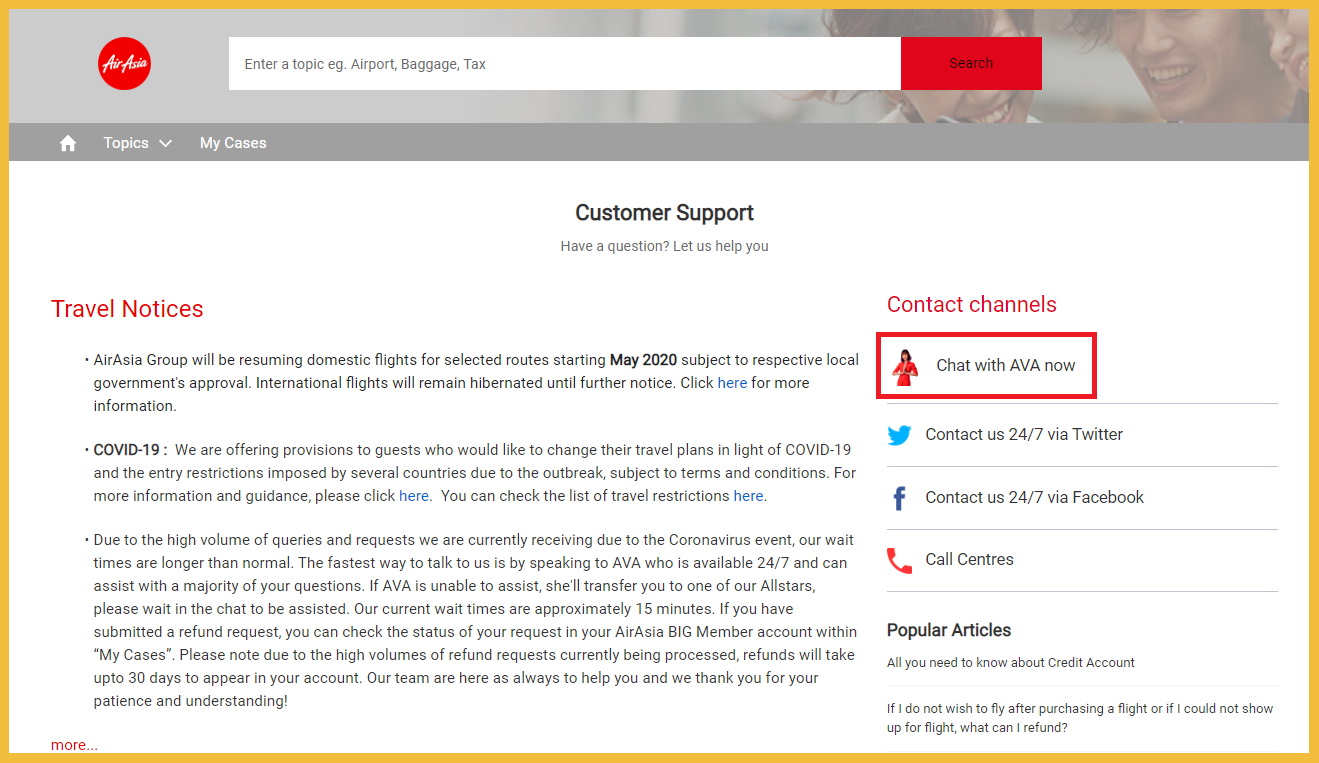Click the Facebook logo icon

899,498
